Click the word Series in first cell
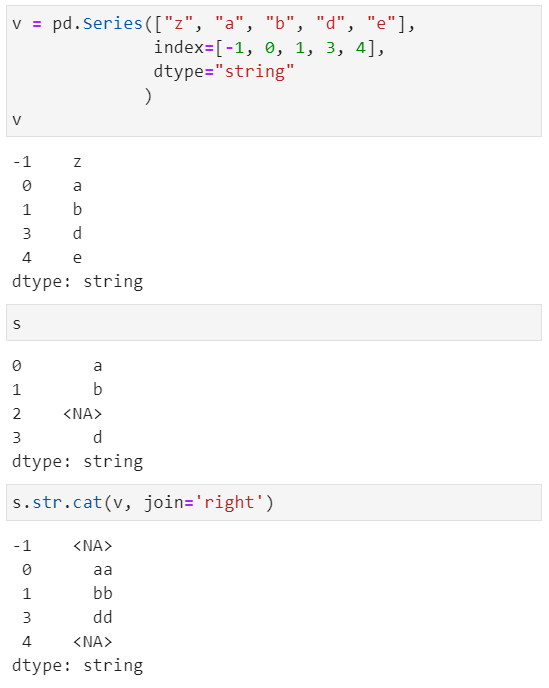Image resolution: width=549 pixels, height=688 pixels. tap(113, 24)
